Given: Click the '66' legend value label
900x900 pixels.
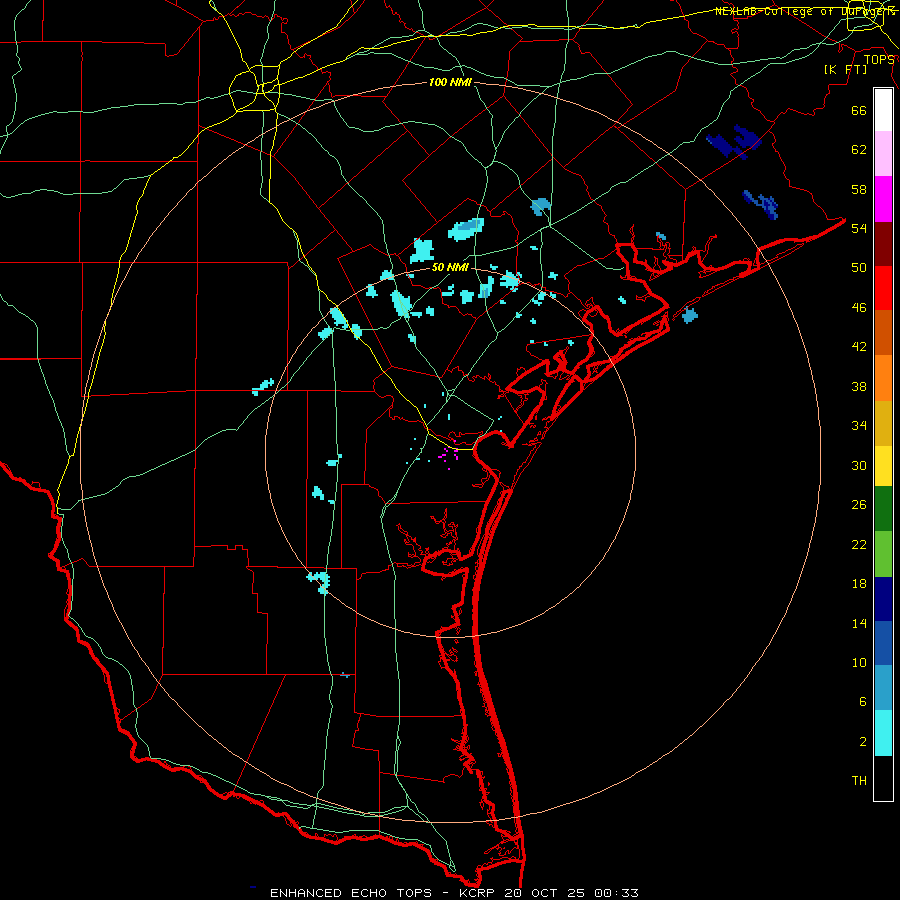Looking at the screenshot, I should point(859,111).
